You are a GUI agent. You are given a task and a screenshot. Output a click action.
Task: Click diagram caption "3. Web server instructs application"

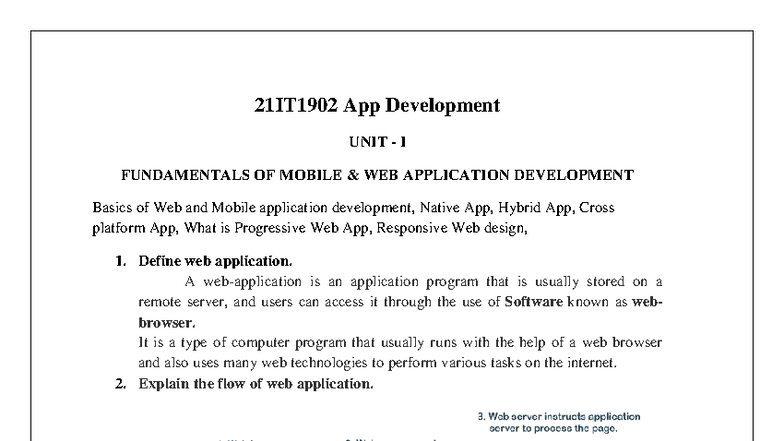coord(559,416)
